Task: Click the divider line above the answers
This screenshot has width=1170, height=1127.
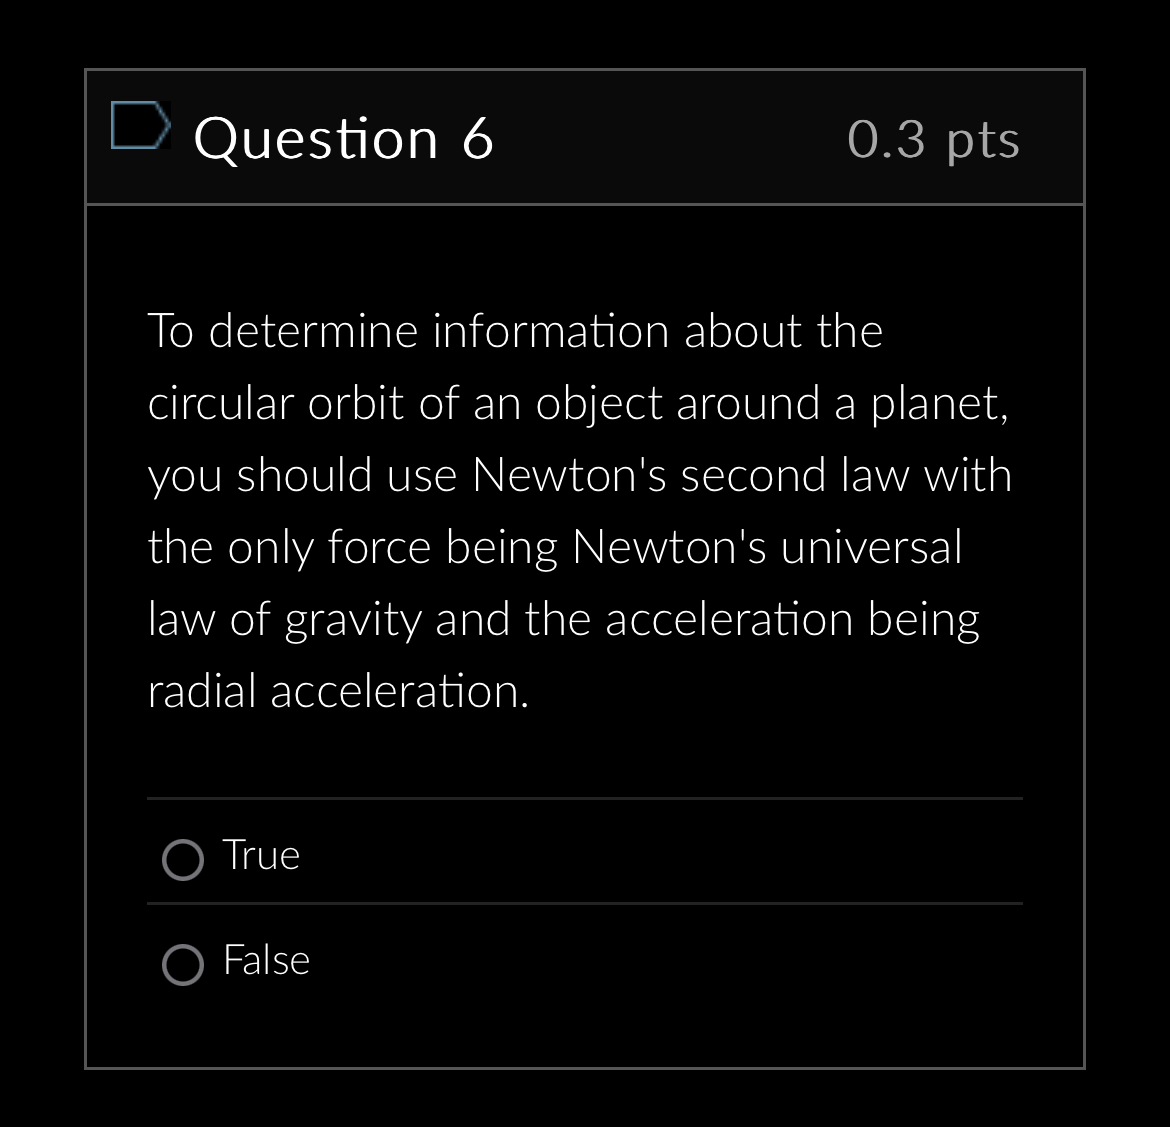Action: (585, 798)
